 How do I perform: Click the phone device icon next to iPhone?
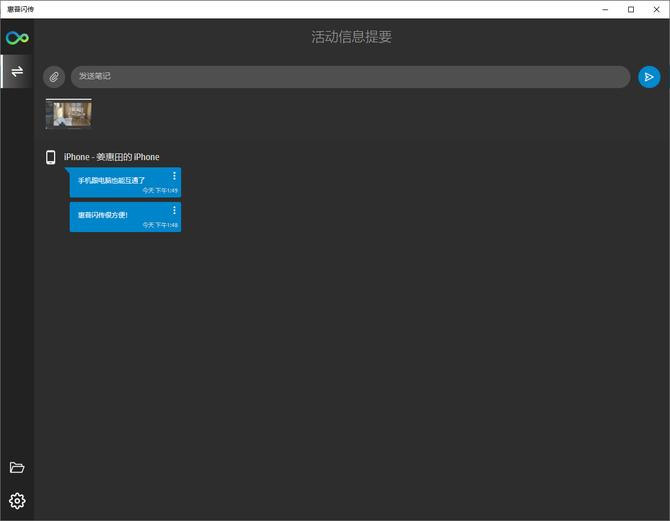pos(51,157)
